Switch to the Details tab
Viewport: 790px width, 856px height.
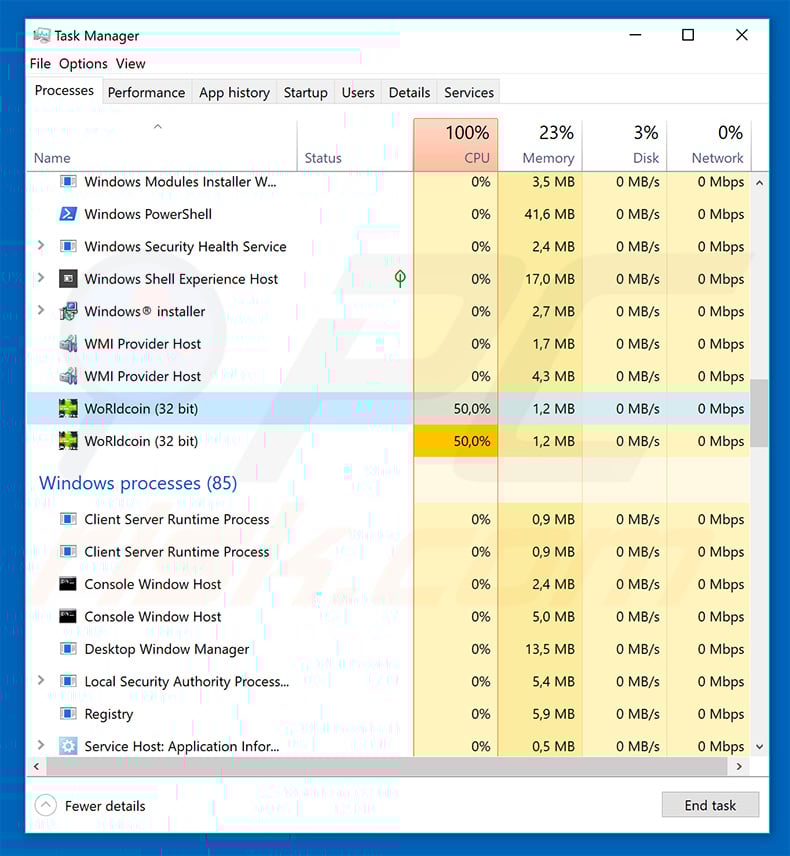pyautogui.click(x=409, y=92)
